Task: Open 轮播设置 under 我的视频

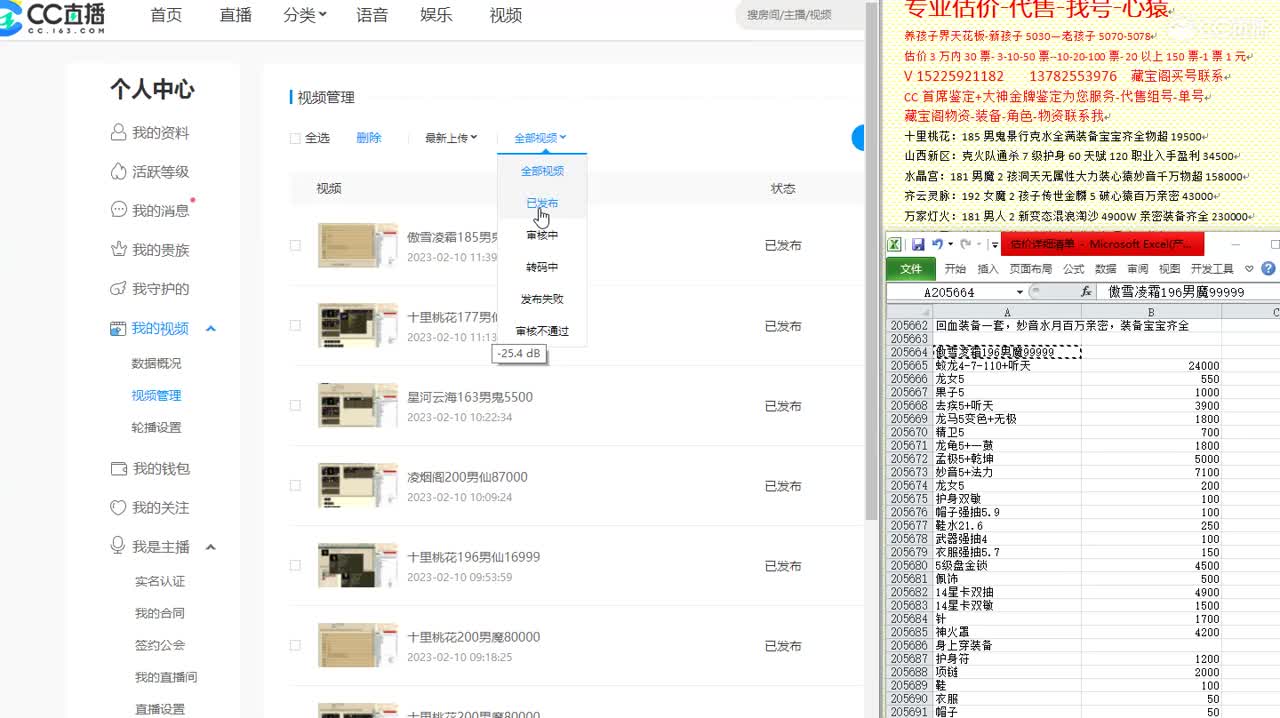Action: click(x=157, y=427)
